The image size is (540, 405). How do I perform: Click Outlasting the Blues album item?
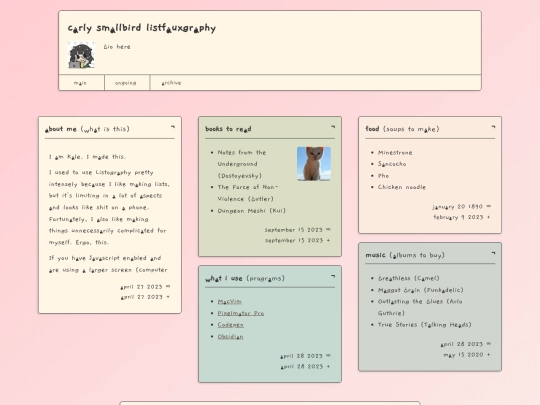coord(420,307)
